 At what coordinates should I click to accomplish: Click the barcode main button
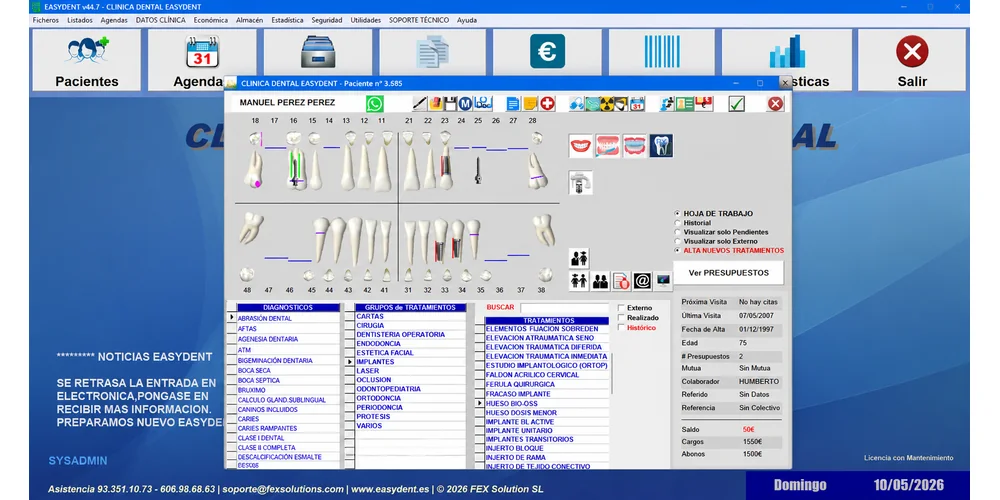pyautogui.click(x=662, y=52)
